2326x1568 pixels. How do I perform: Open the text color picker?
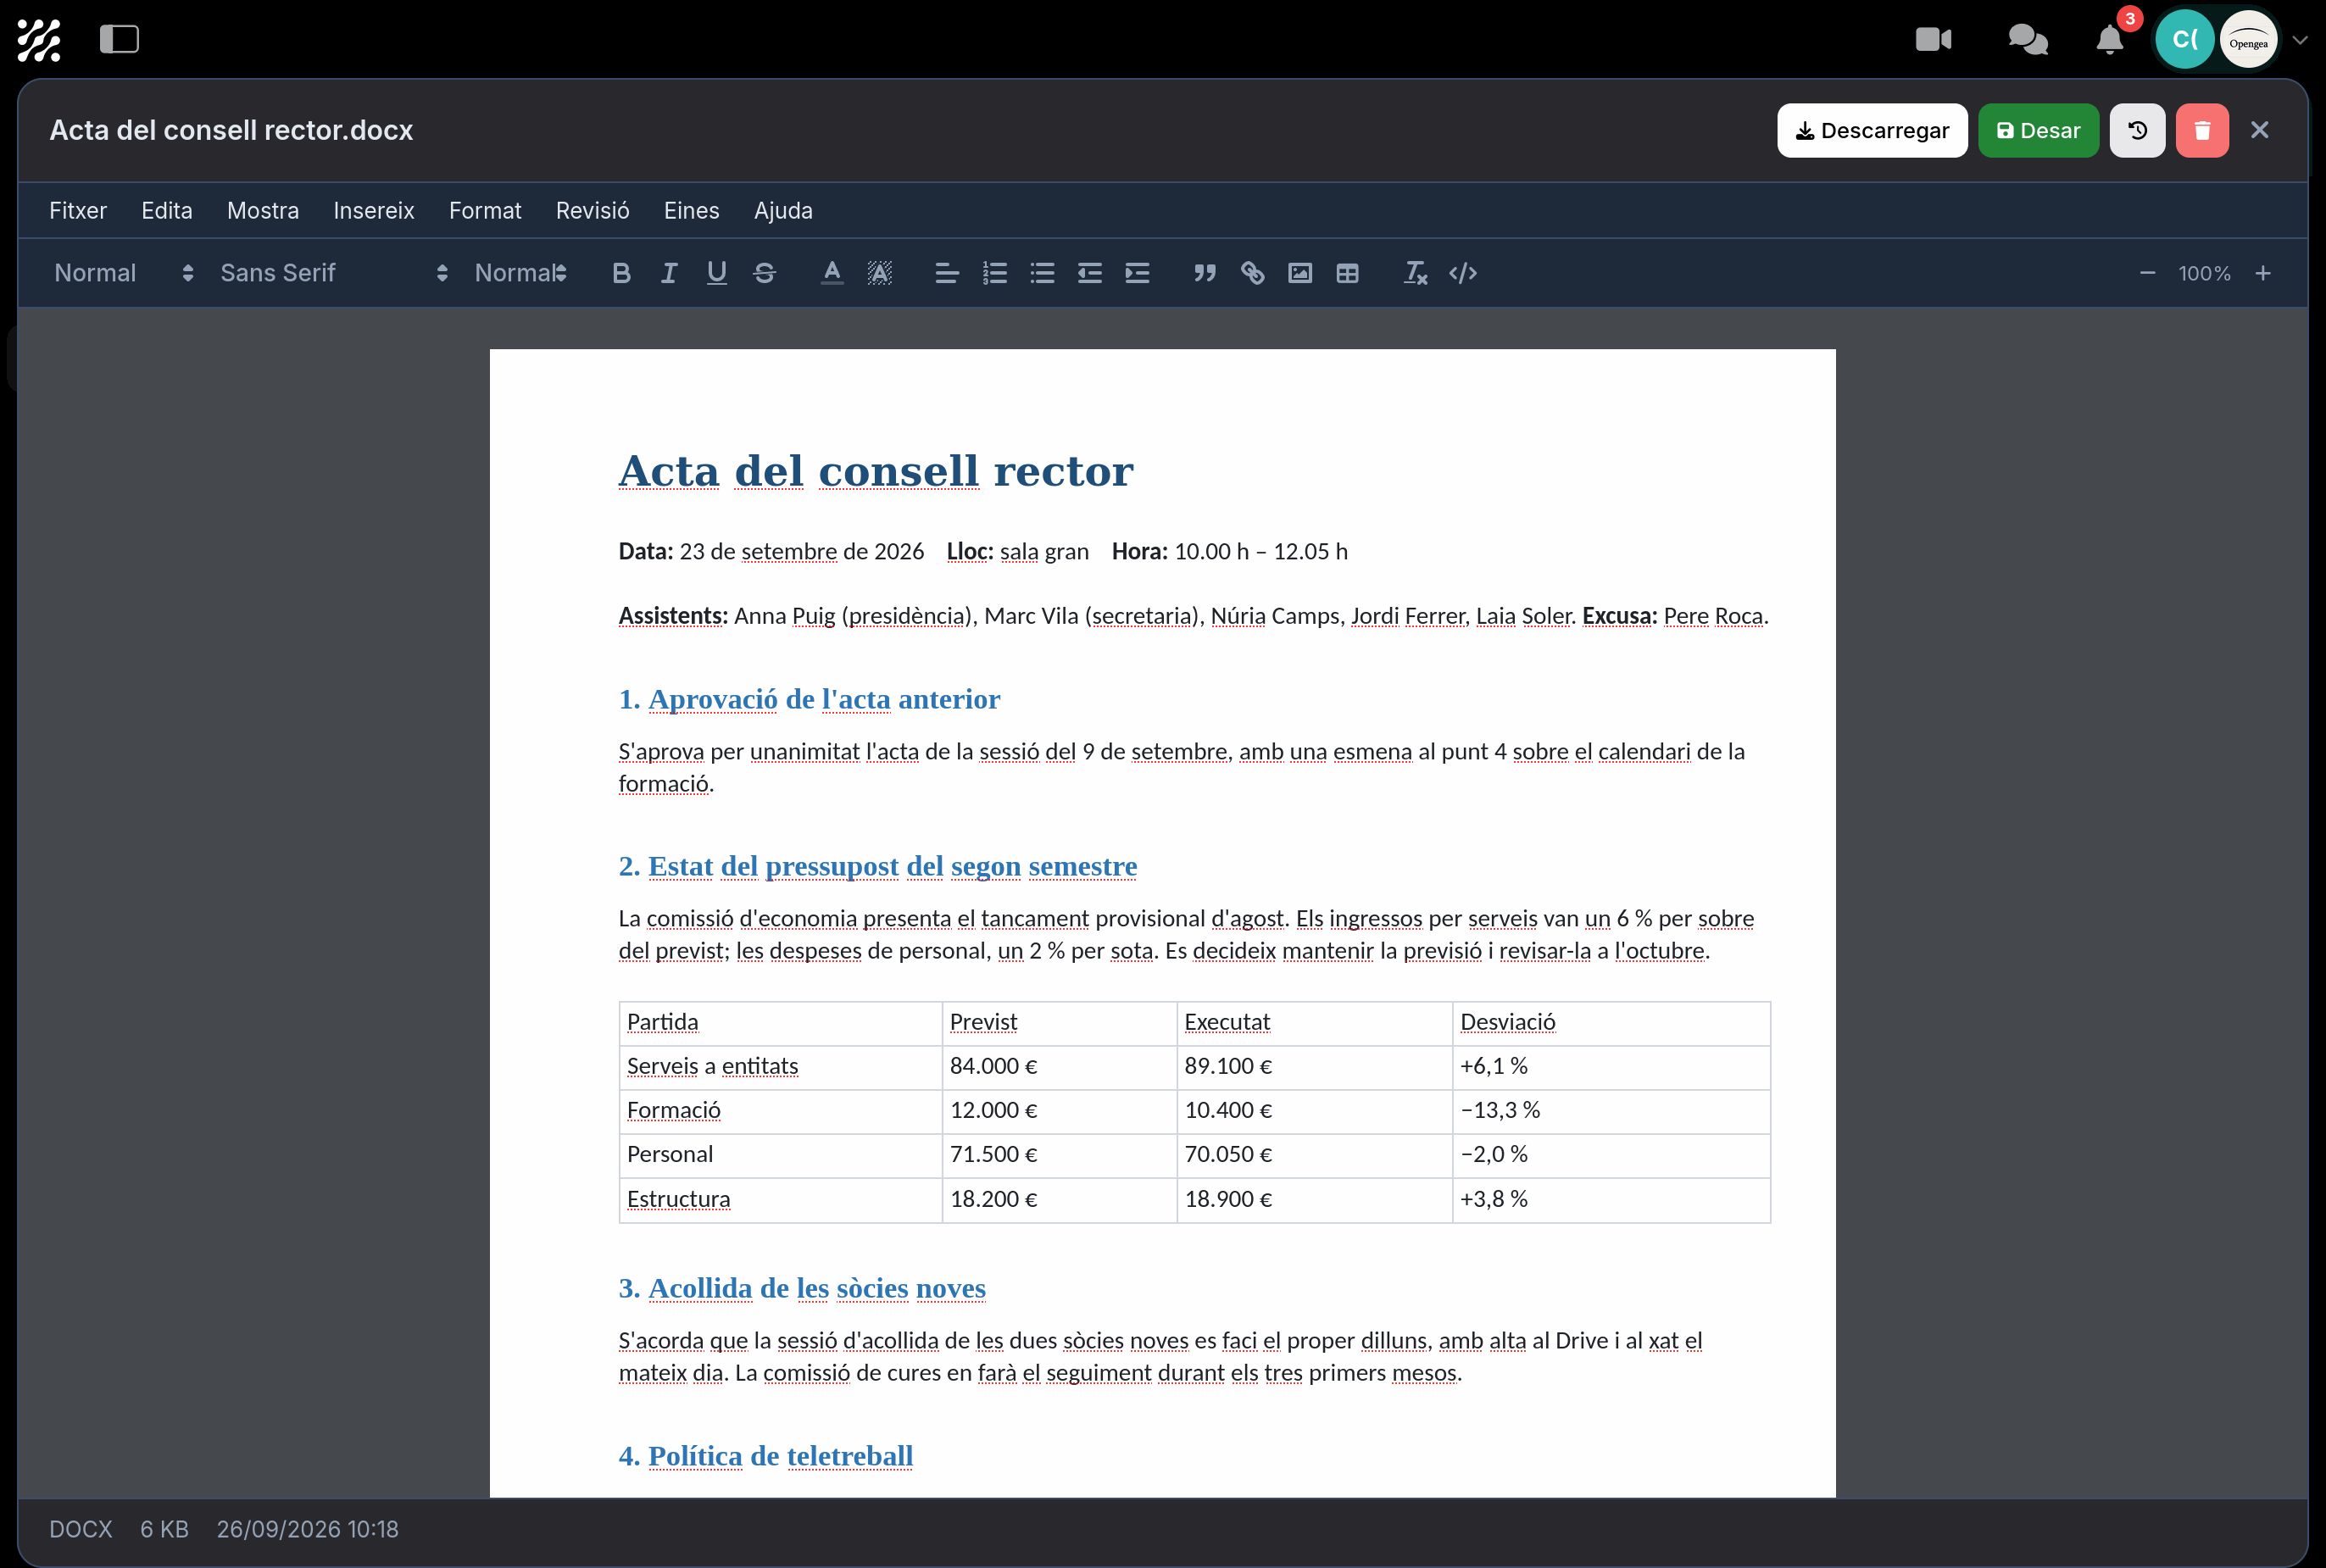(x=831, y=273)
